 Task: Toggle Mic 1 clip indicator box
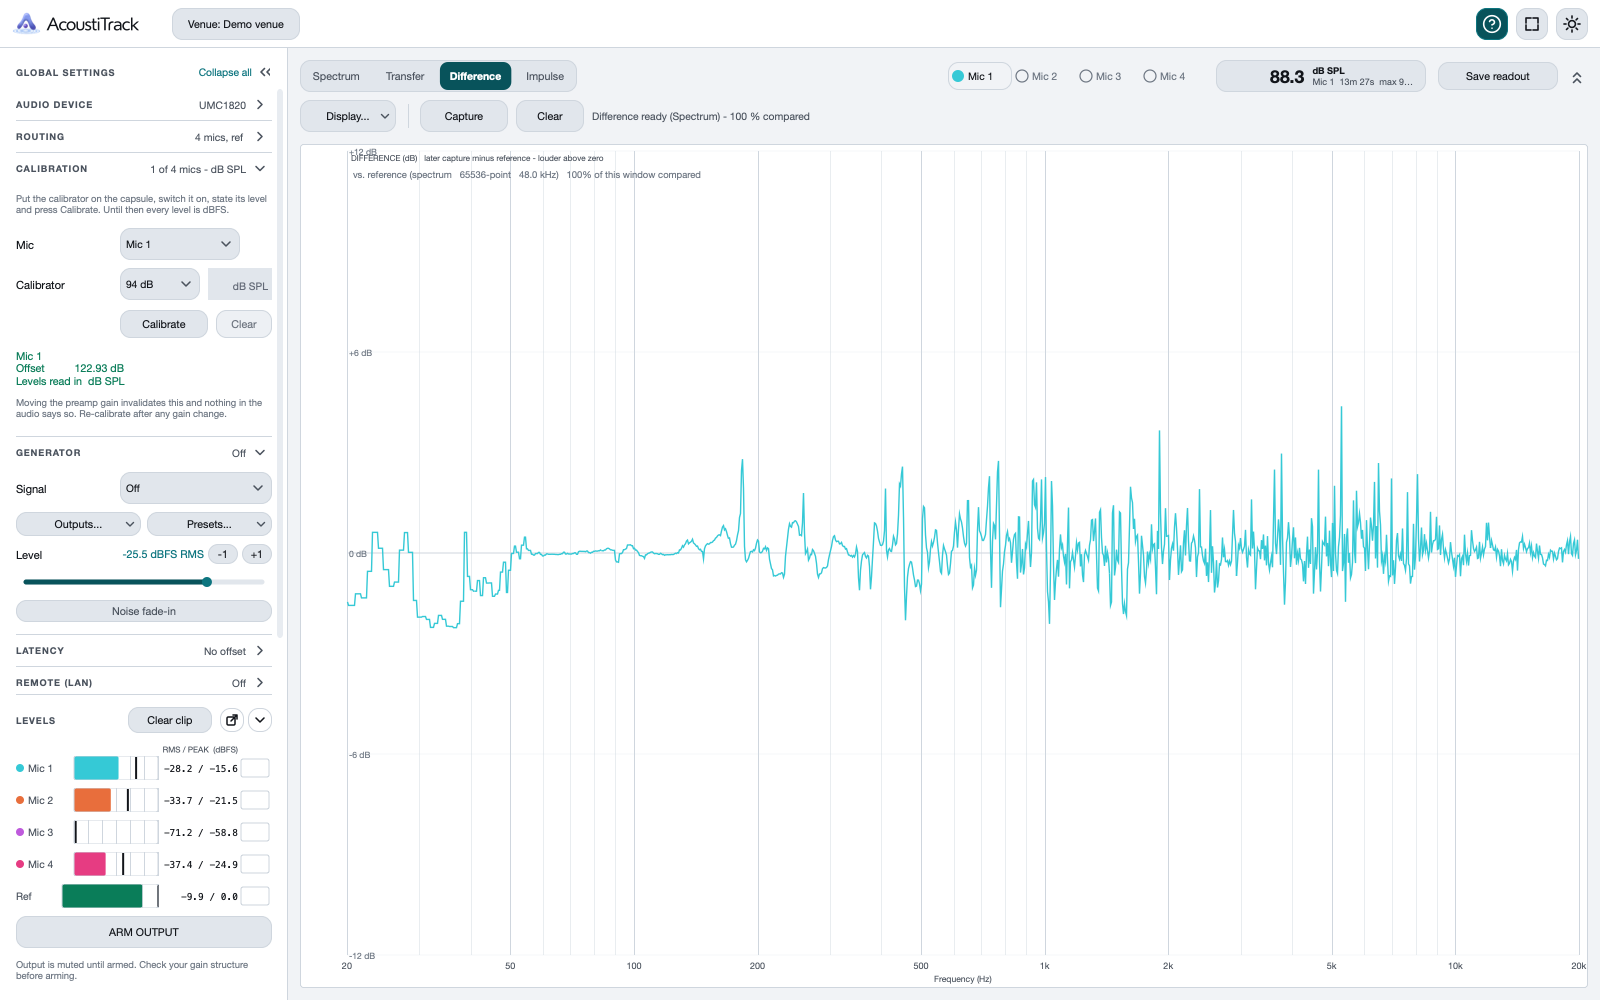point(255,768)
